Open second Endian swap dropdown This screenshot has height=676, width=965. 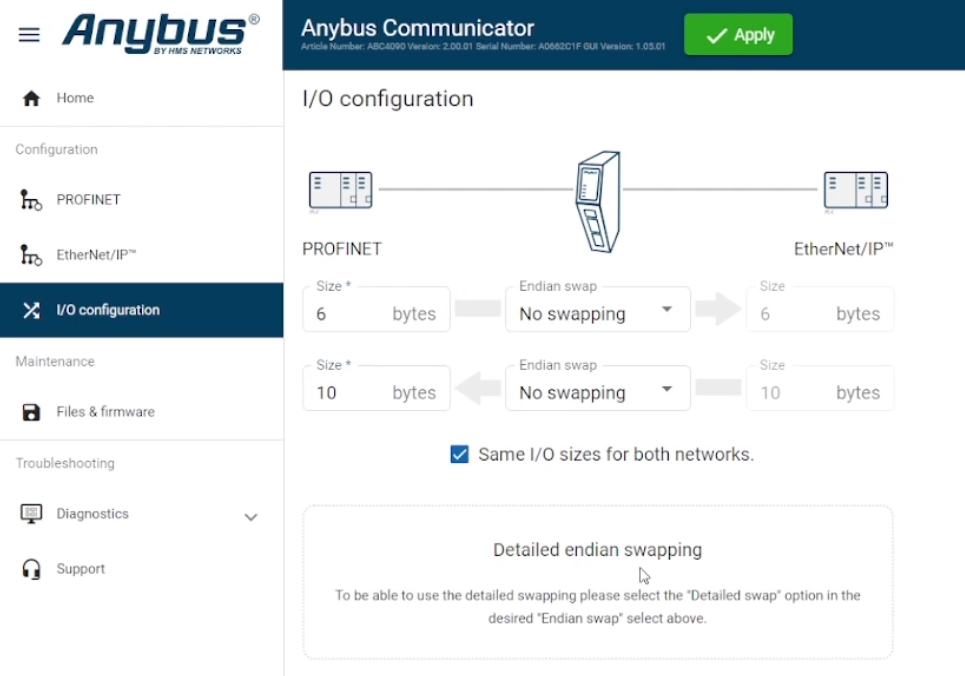(x=598, y=388)
